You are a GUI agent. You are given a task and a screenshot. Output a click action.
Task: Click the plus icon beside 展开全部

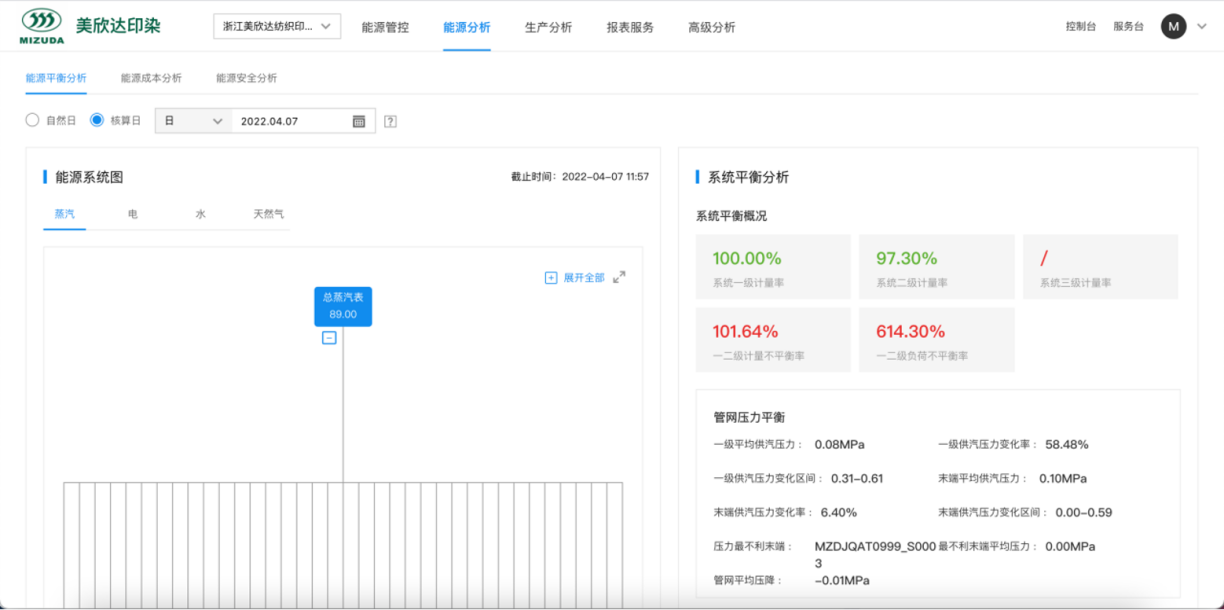pyautogui.click(x=550, y=277)
